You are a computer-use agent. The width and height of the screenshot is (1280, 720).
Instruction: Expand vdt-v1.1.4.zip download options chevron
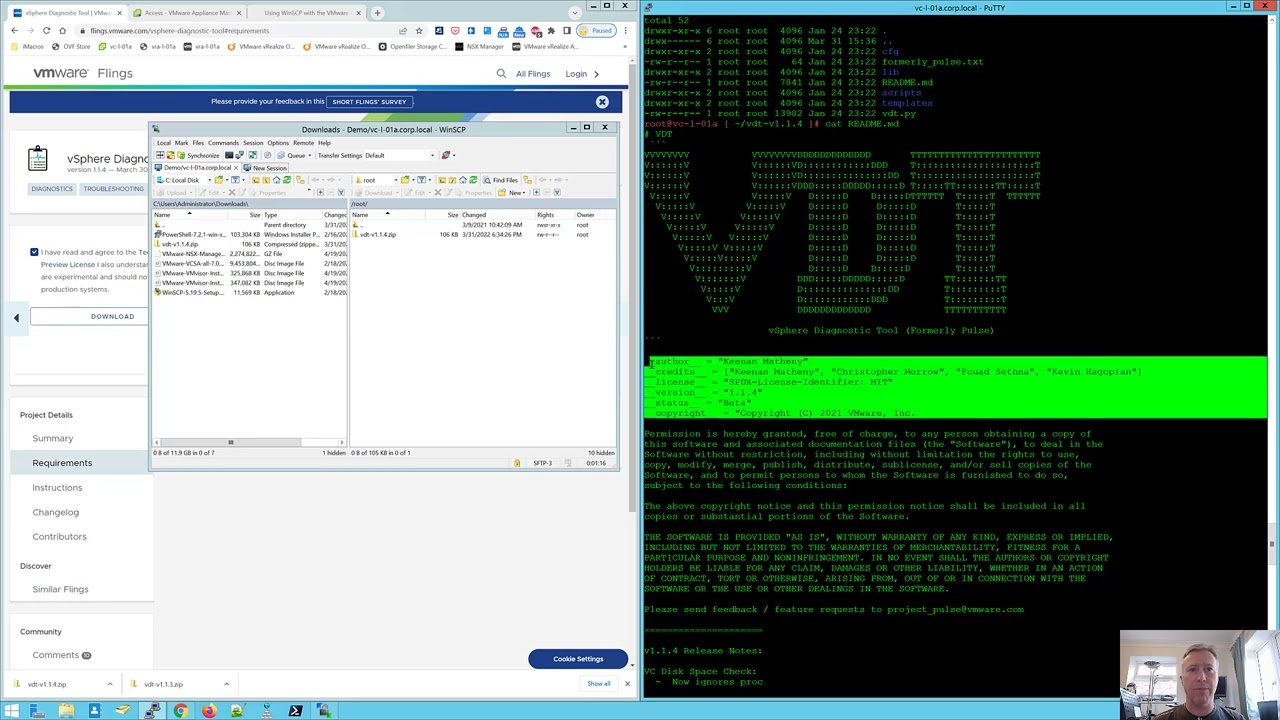pyautogui.click(x=110, y=684)
